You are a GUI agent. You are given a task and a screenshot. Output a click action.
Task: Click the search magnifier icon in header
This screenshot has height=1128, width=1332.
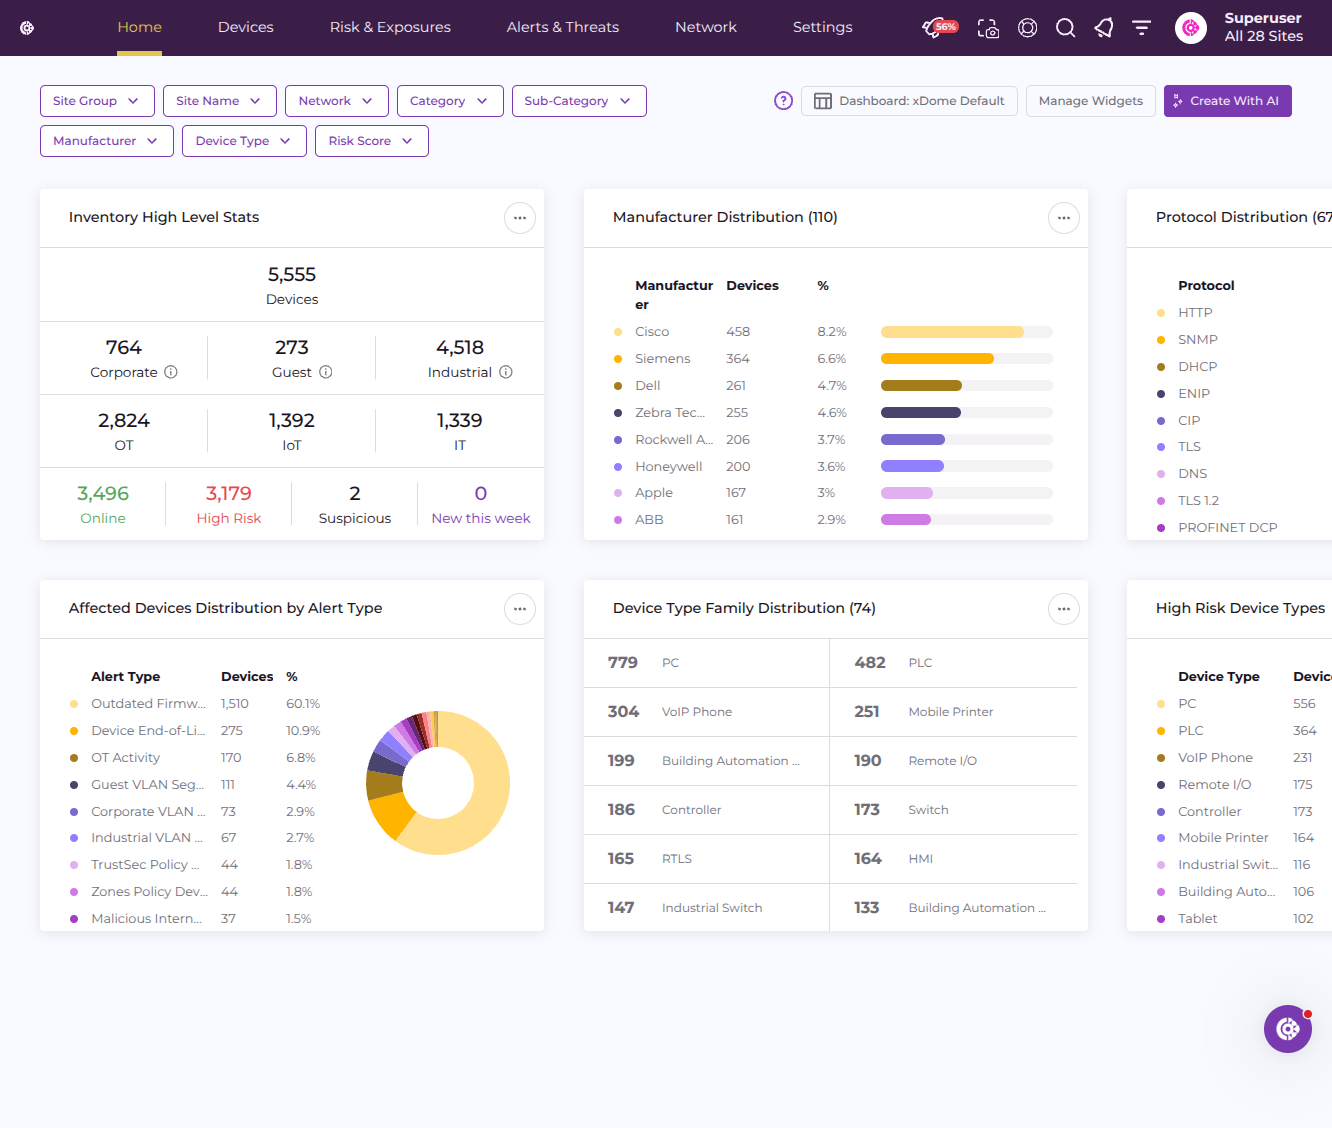point(1066,28)
